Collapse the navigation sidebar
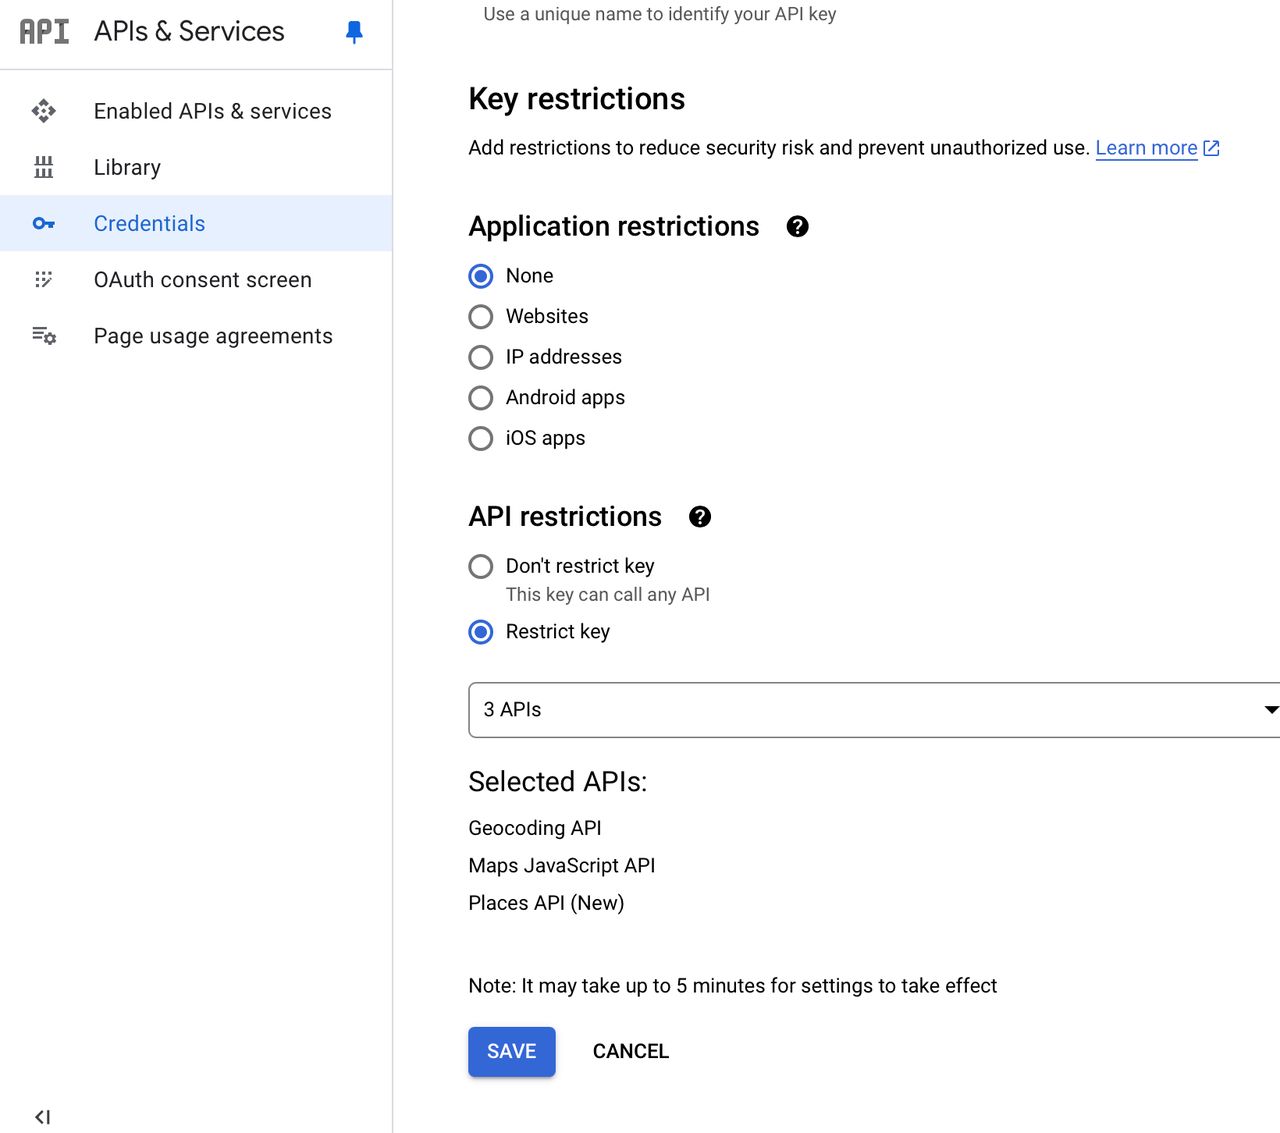 tap(41, 1117)
